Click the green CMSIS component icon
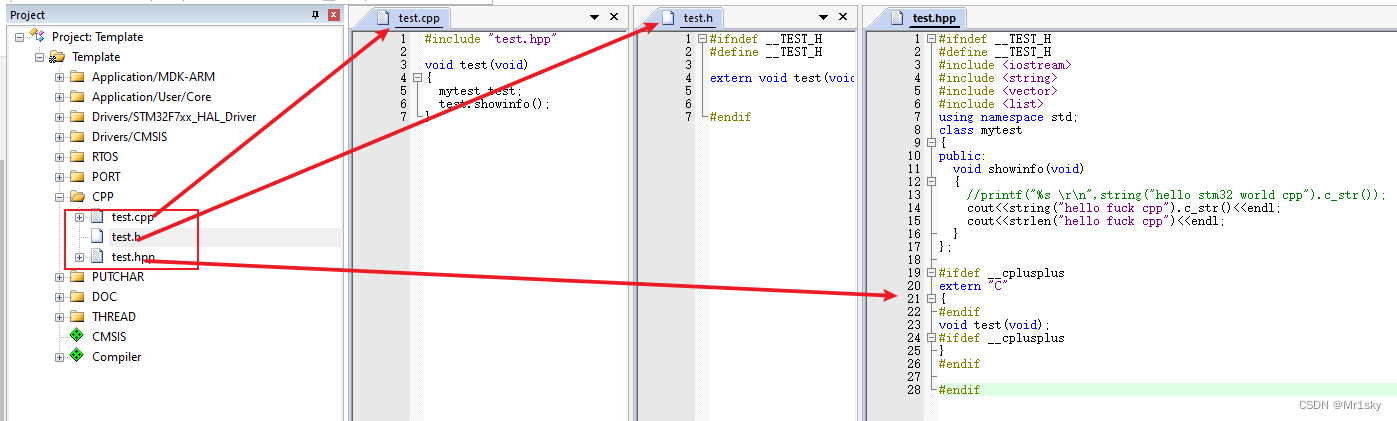1397x421 pixels. click(x=77, y=337)
